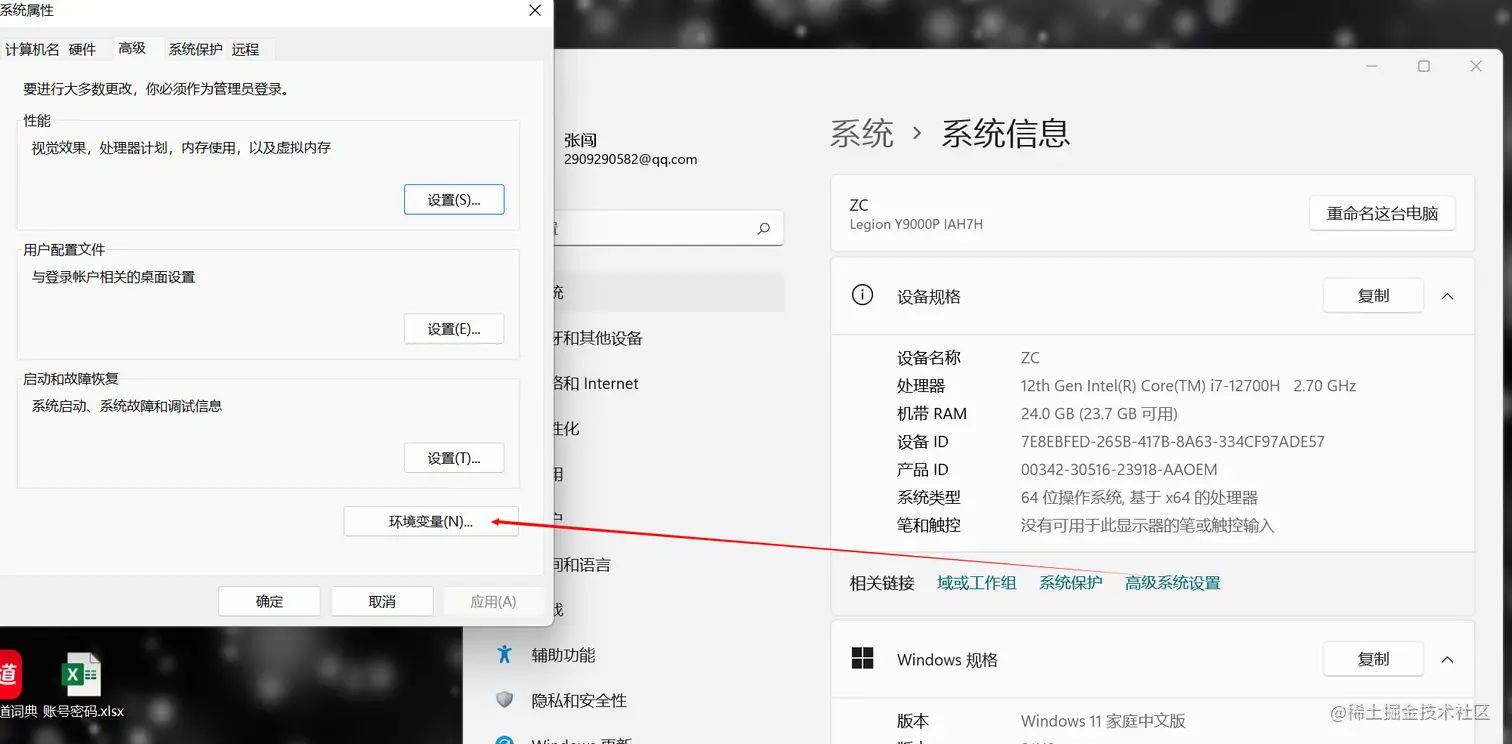Select the 高级 tab

tap(132, 47)
